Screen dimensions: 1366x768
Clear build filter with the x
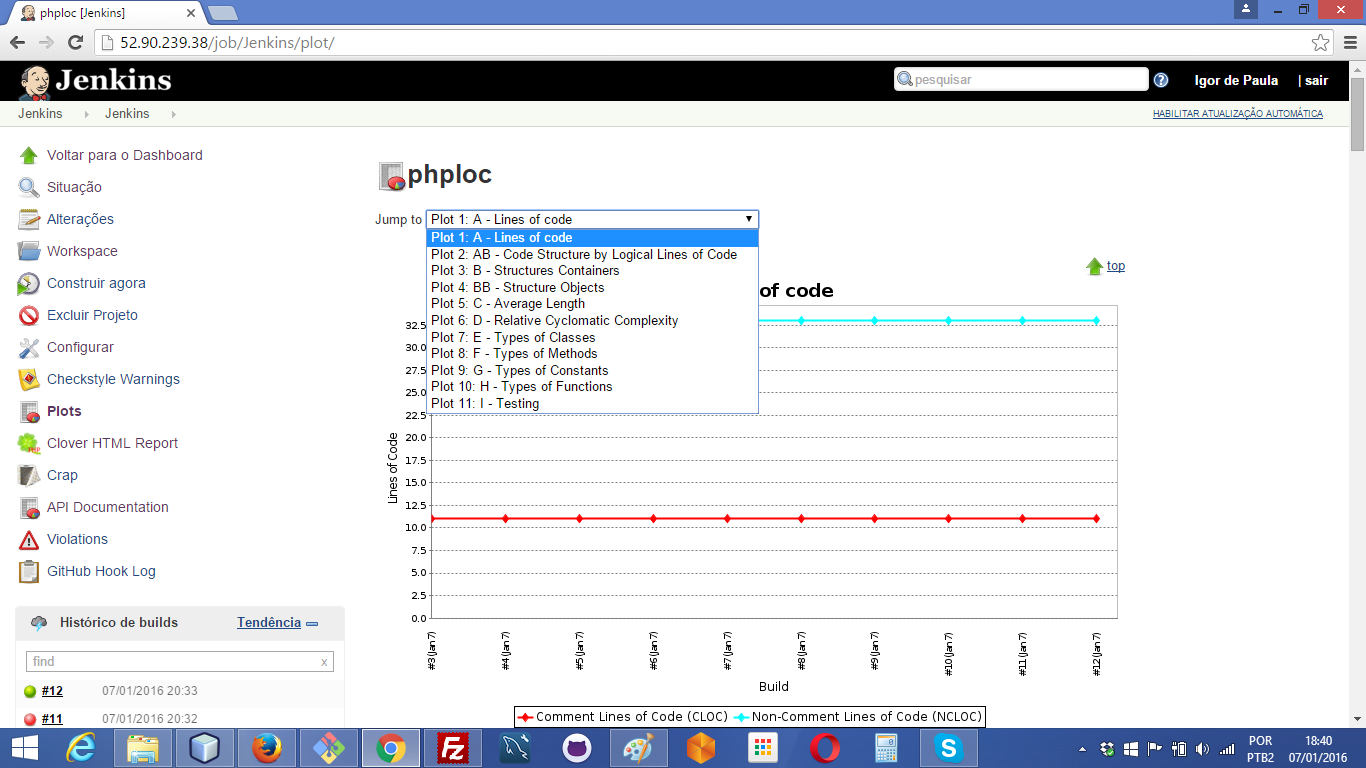click(x=324, y=662)
